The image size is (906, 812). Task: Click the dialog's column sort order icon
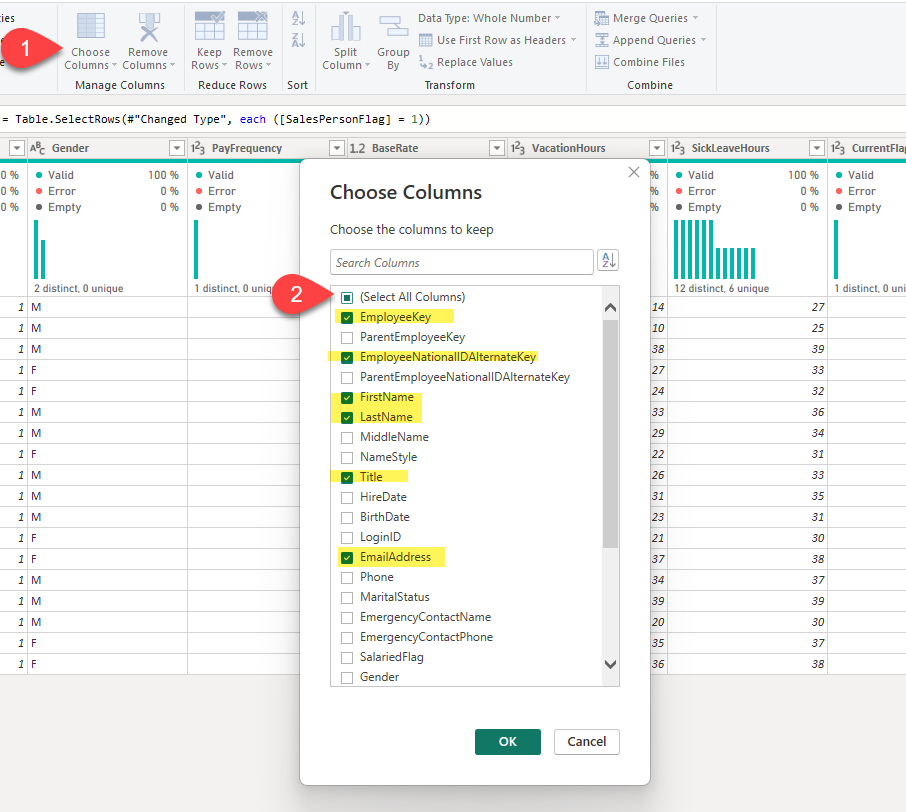[608, 261]
